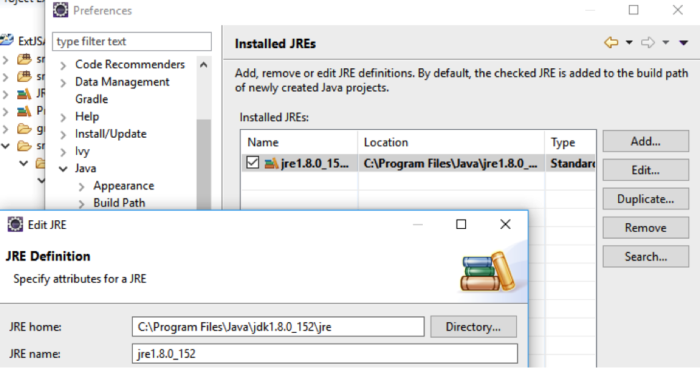Select Code Recommenders preference page
This screenshot has height=368, width=700.
130,64
